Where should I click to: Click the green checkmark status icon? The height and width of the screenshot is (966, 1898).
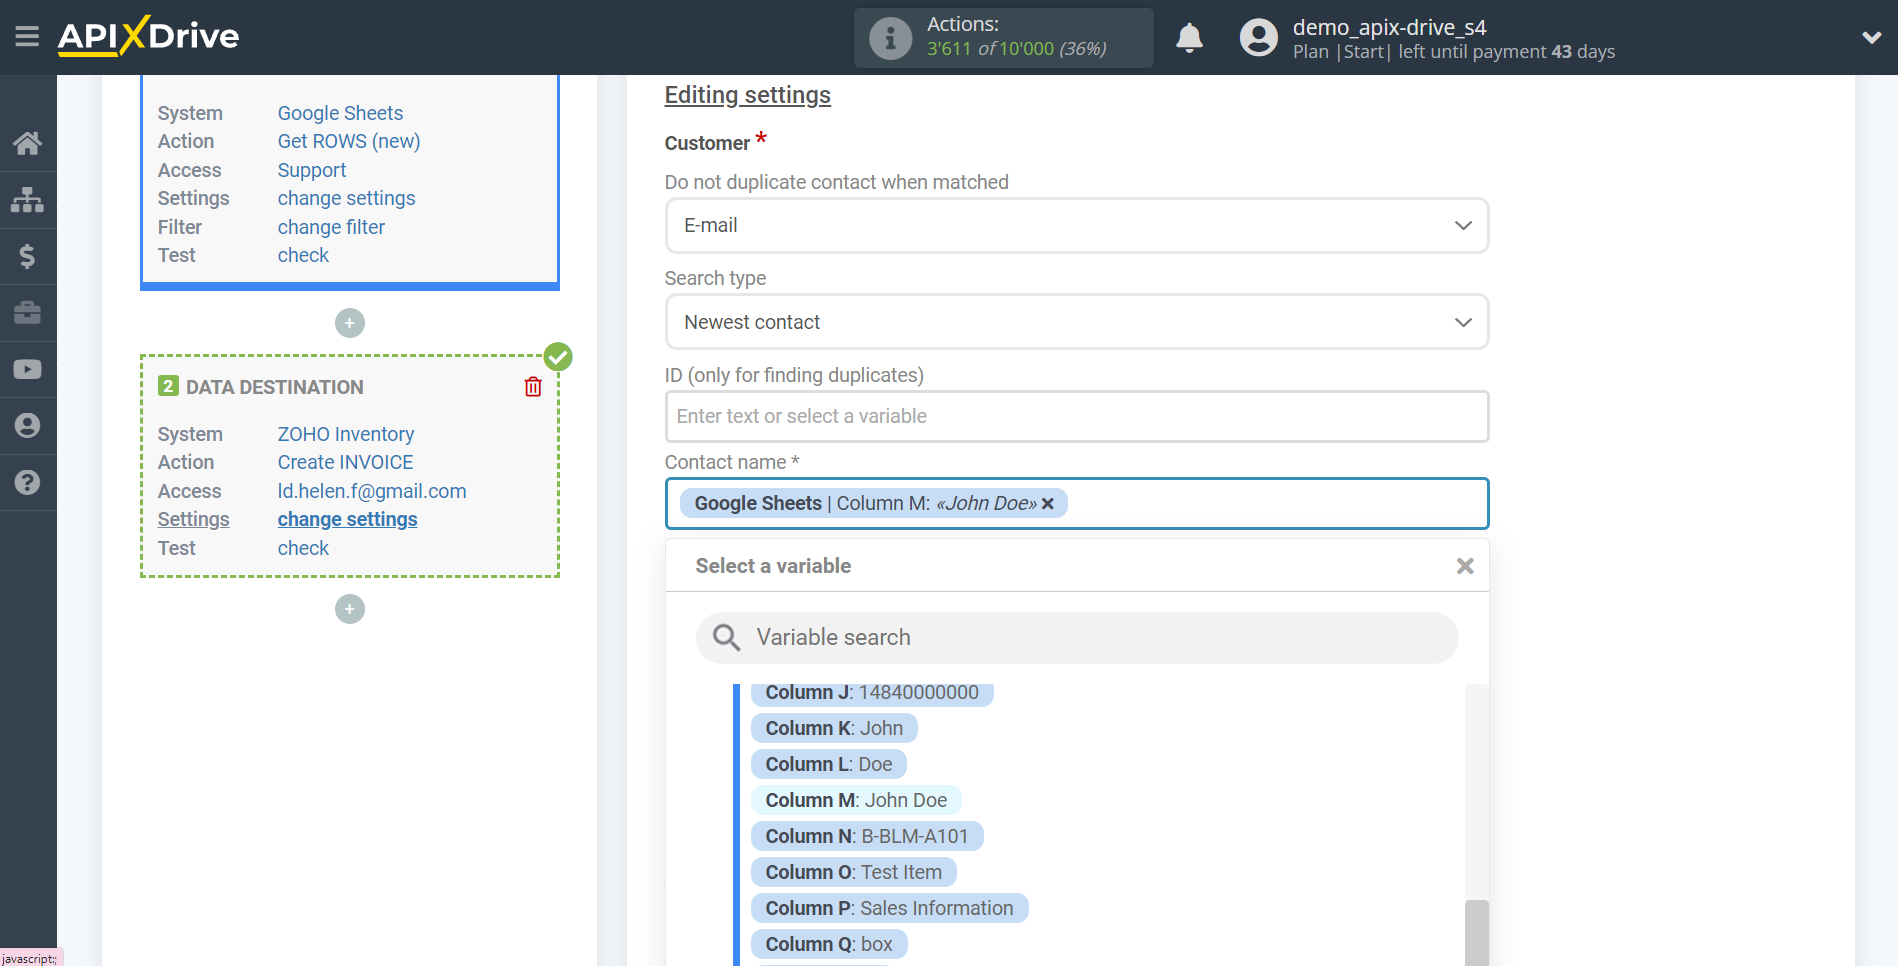click(558, 357)
